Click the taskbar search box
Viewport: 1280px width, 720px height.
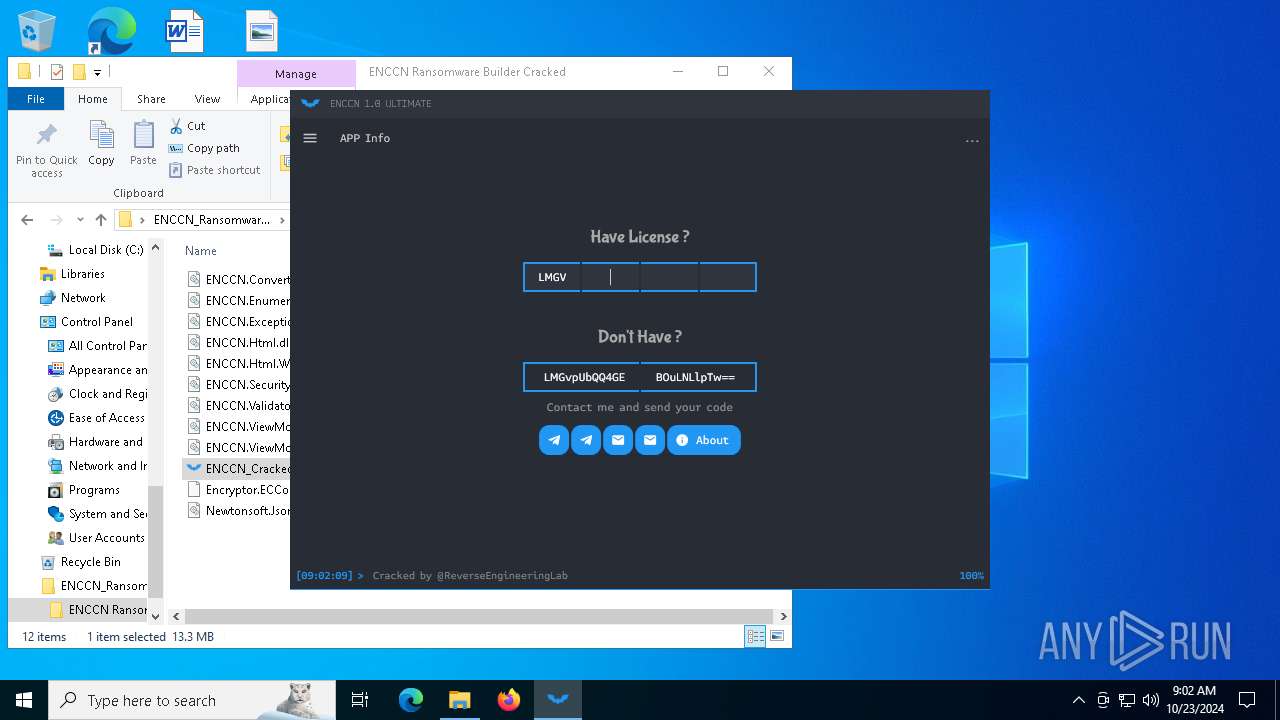[191, 700]
